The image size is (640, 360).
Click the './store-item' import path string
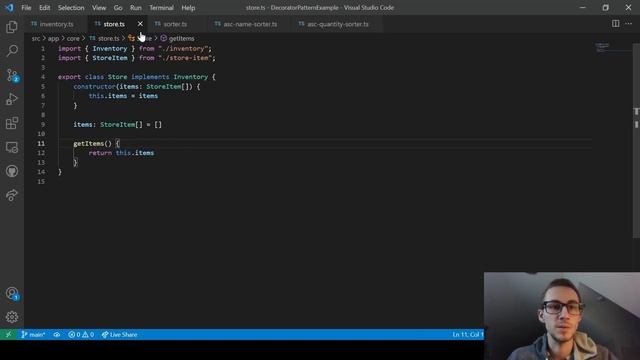click(186, 58)
